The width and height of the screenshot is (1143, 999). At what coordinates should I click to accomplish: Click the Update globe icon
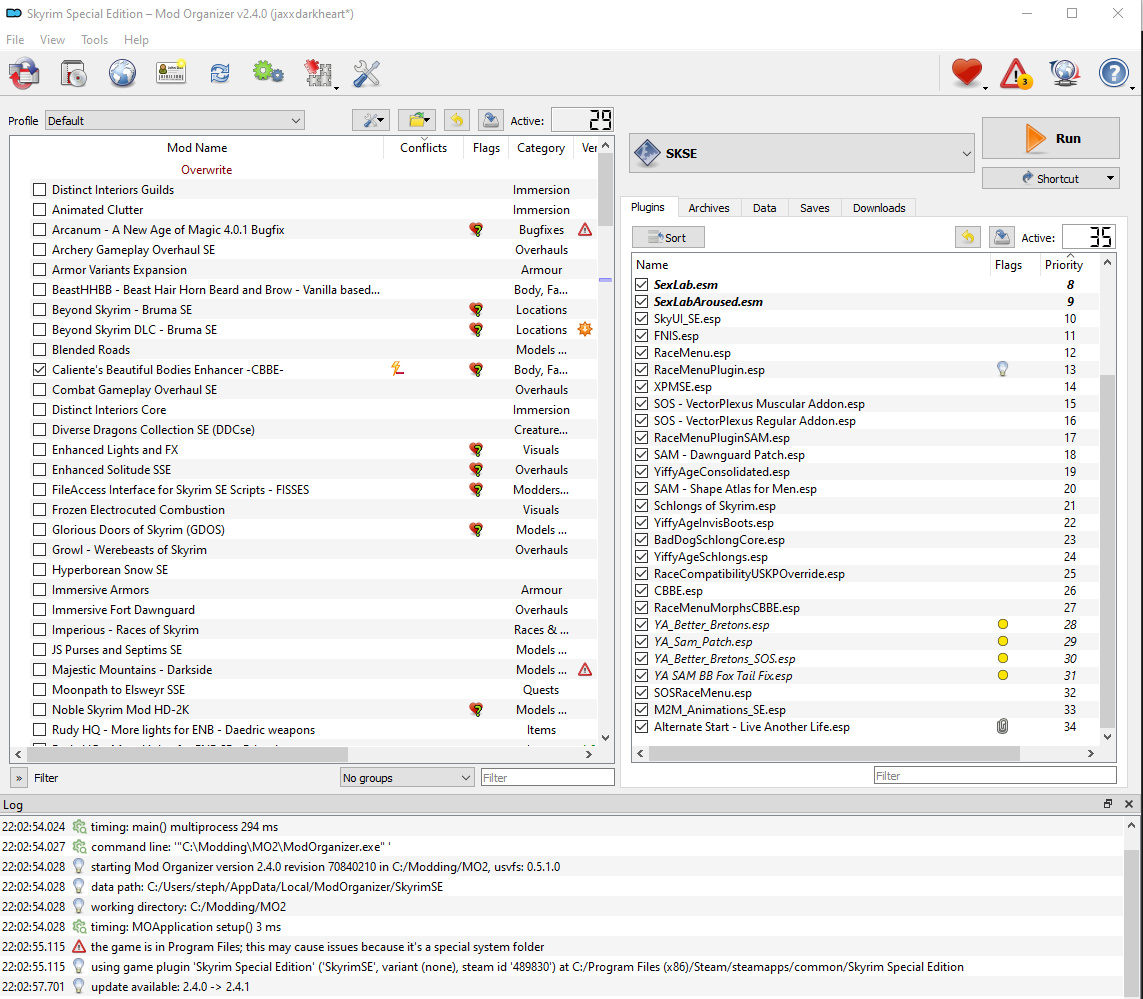[1064, 73]
